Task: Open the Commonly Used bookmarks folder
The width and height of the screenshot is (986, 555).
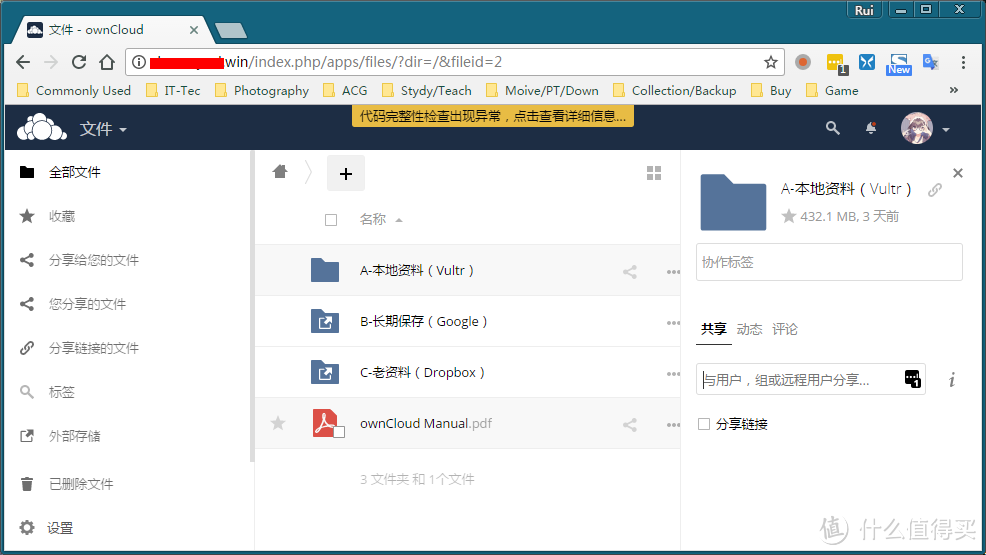Action: [74, 91]
